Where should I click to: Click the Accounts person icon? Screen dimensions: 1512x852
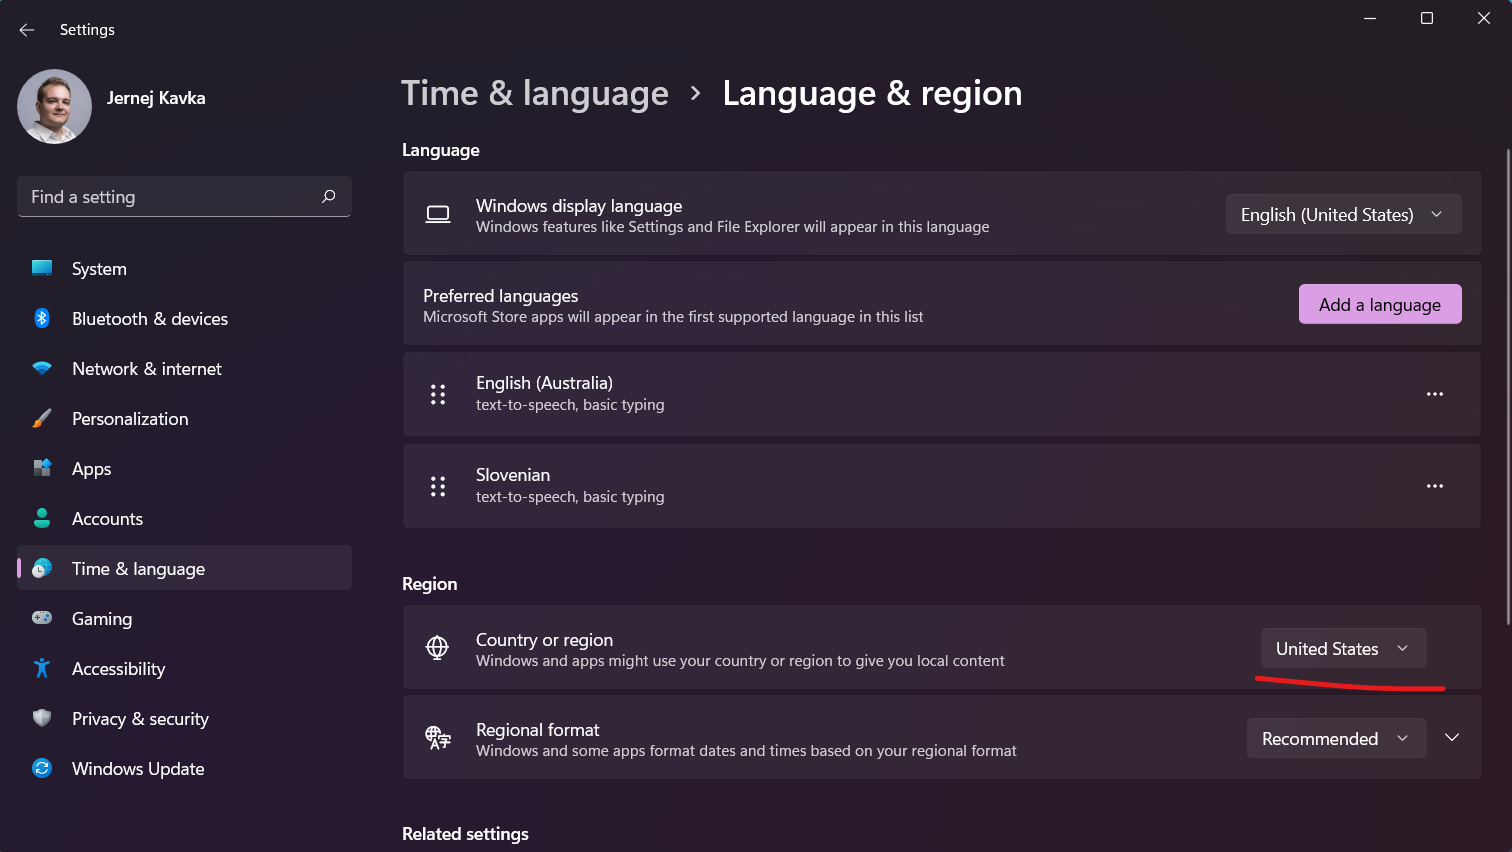[42, 518]
